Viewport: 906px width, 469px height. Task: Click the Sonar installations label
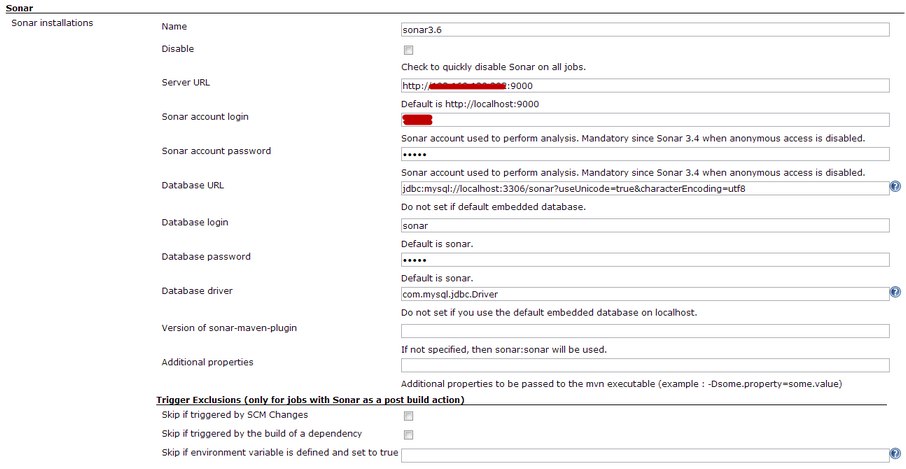tap(52, 23)
